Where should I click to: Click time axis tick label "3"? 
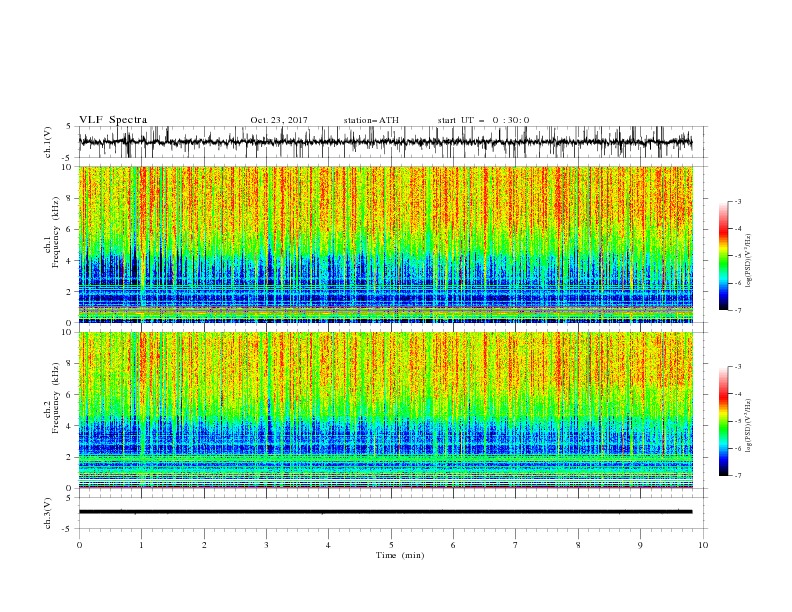[x=266, y=545]
